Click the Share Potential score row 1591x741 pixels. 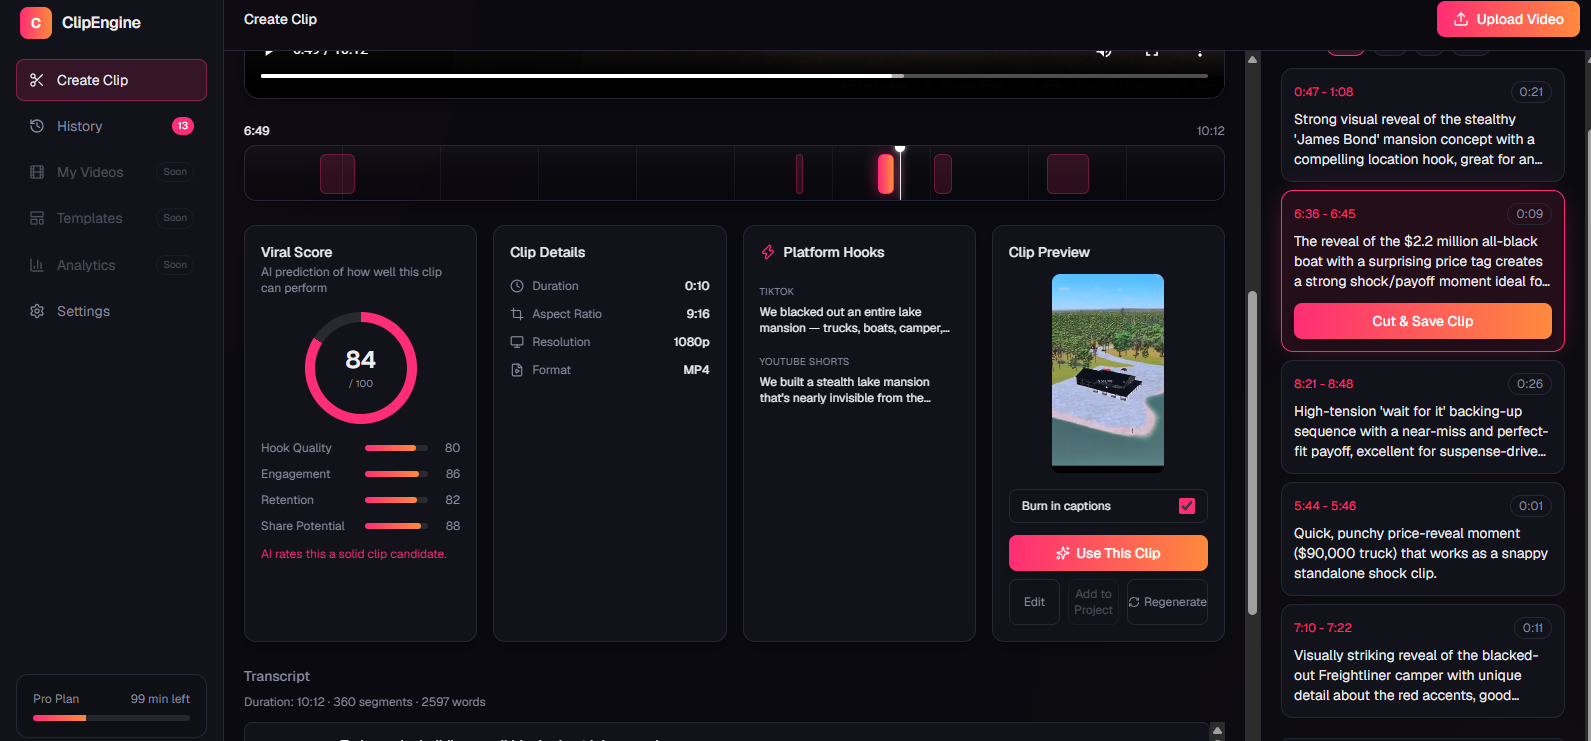pos(361,526)
